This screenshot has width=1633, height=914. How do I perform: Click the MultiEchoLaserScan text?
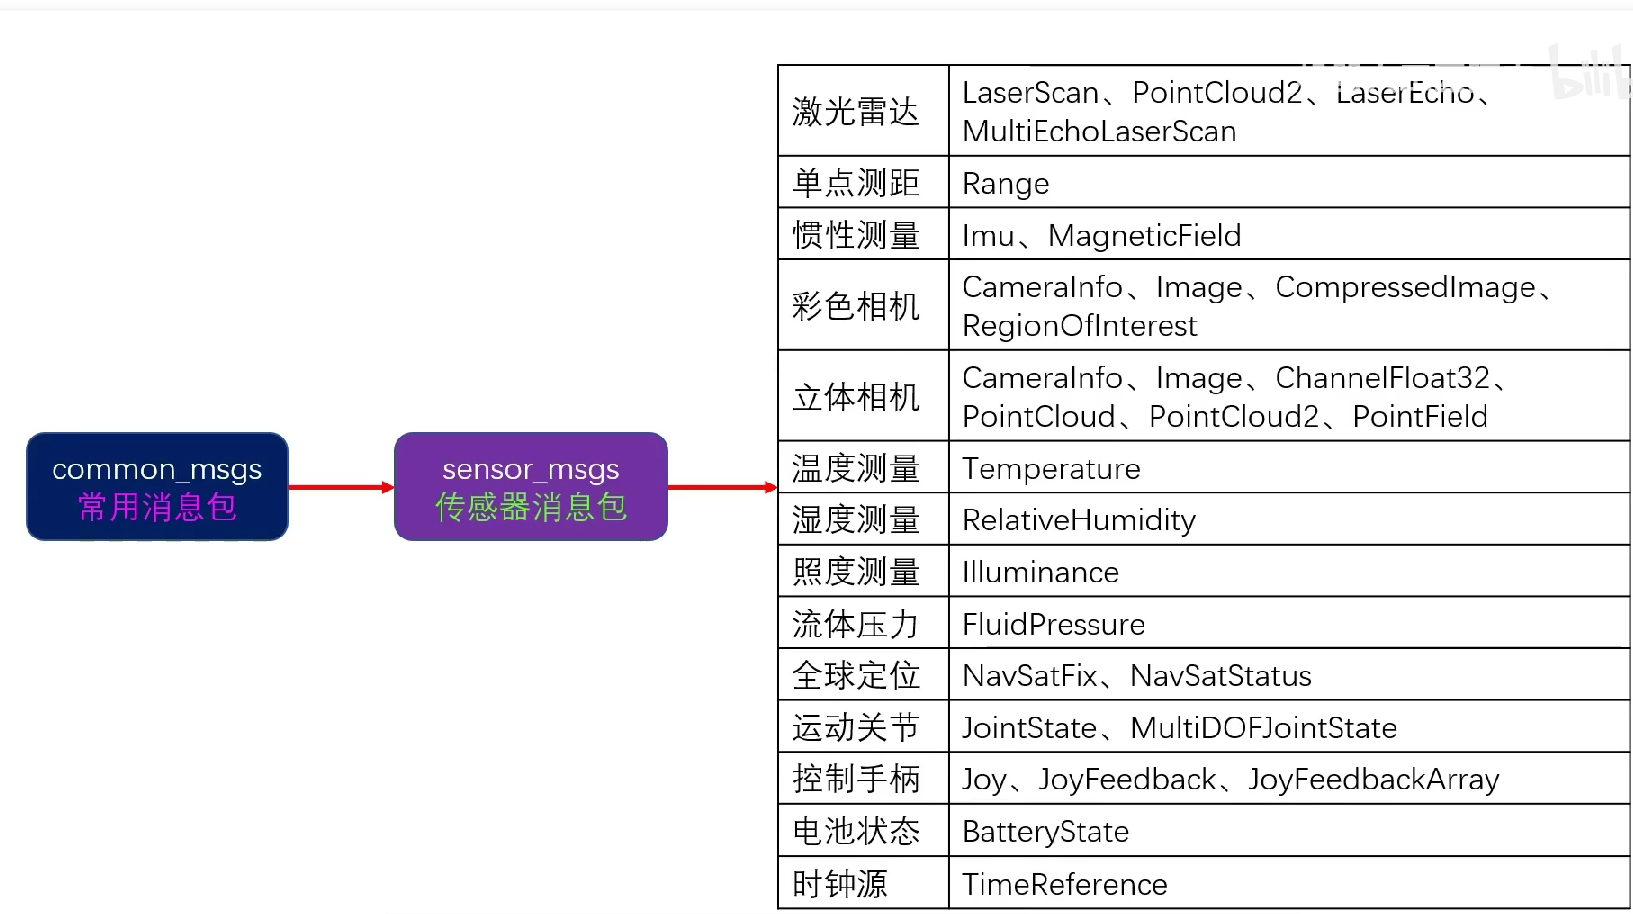(1099, 131)
